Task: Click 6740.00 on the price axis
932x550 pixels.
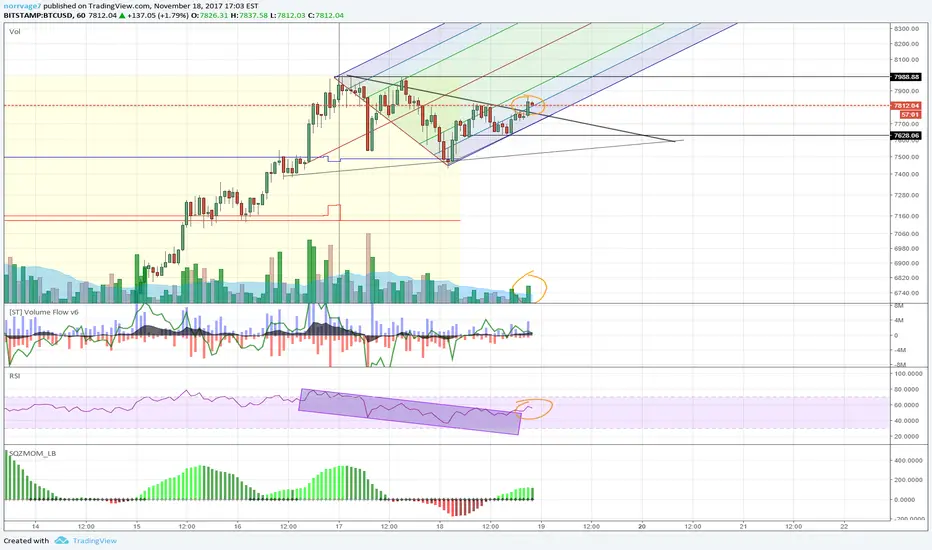Action: click(906, 293)
